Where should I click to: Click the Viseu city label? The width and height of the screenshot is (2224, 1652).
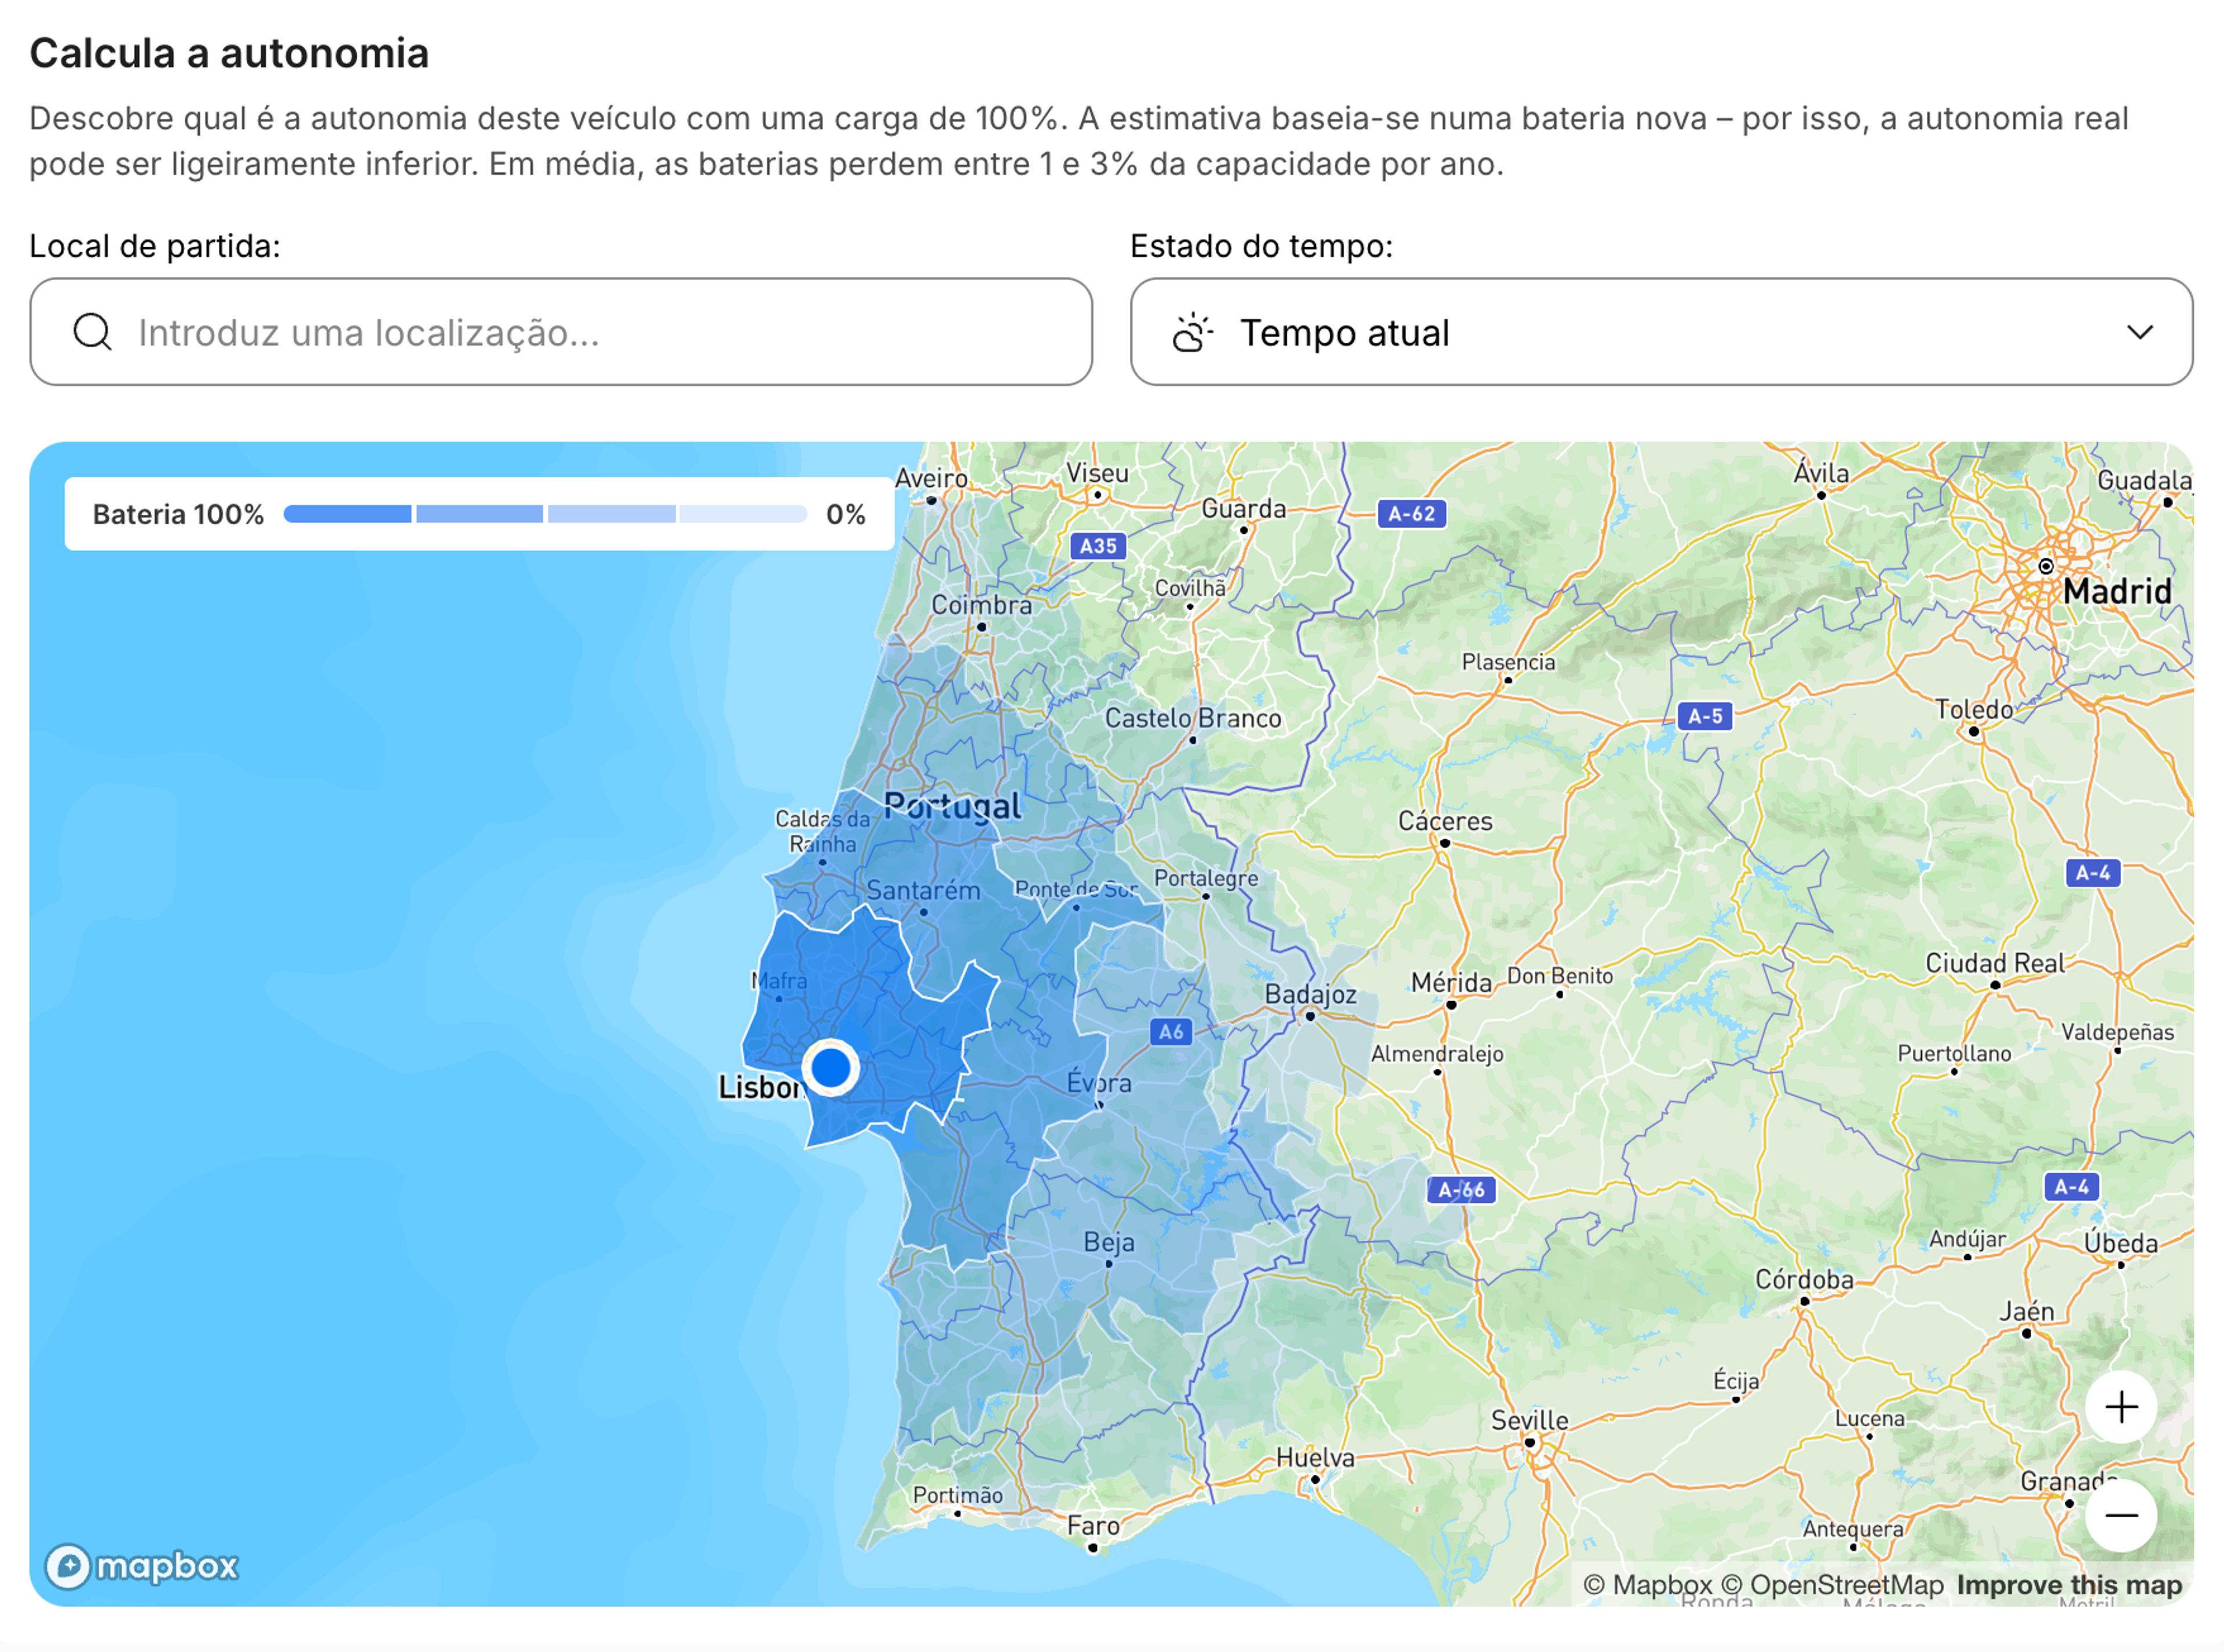pos(1097,473)
